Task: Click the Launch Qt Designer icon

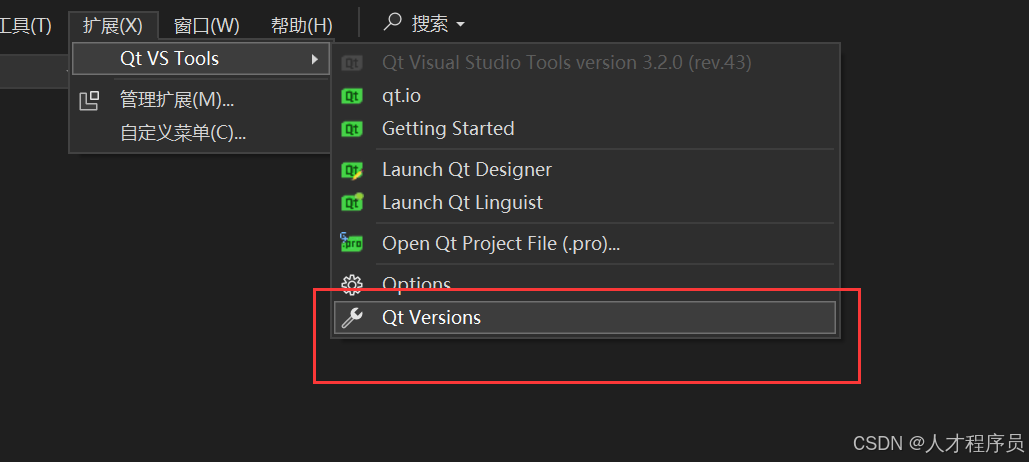Action: 352,170
